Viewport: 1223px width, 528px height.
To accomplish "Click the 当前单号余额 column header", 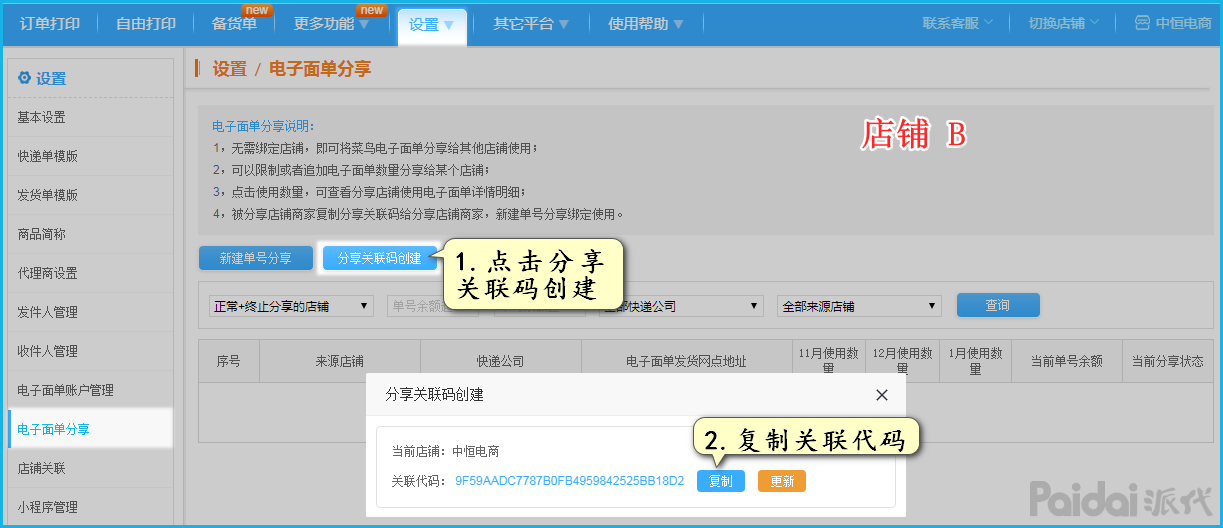I will click(x=1067, y=361).
